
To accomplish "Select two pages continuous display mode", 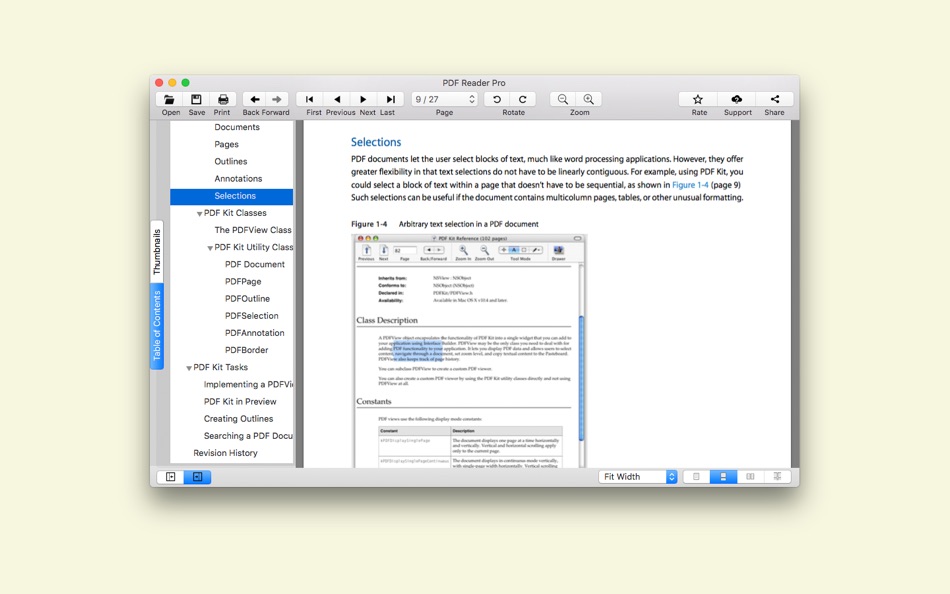I will pos(777,477).
